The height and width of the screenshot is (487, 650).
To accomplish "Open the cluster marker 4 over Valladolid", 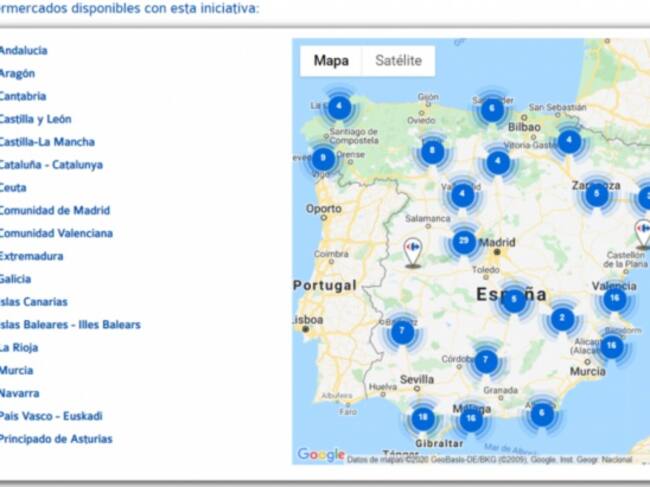I will [x=463, y=194].
